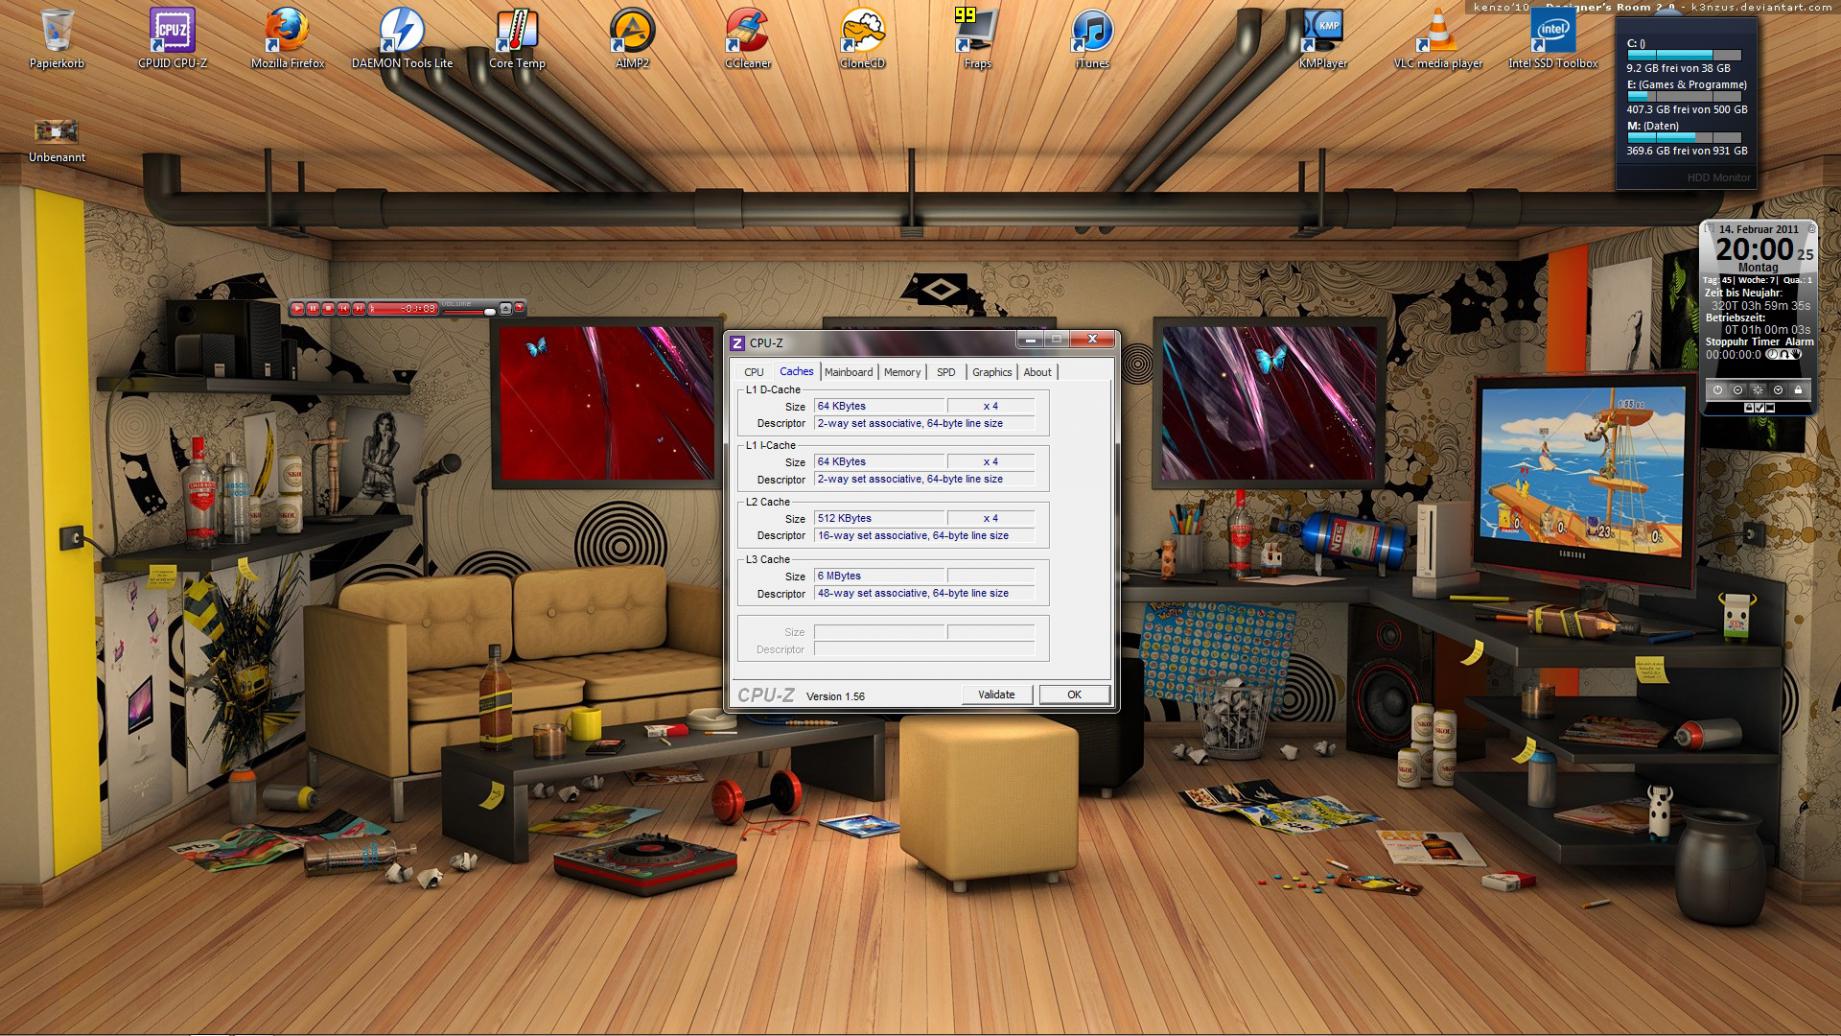
Task: Click play in the red player widget
Action: (x=297, y=309)
